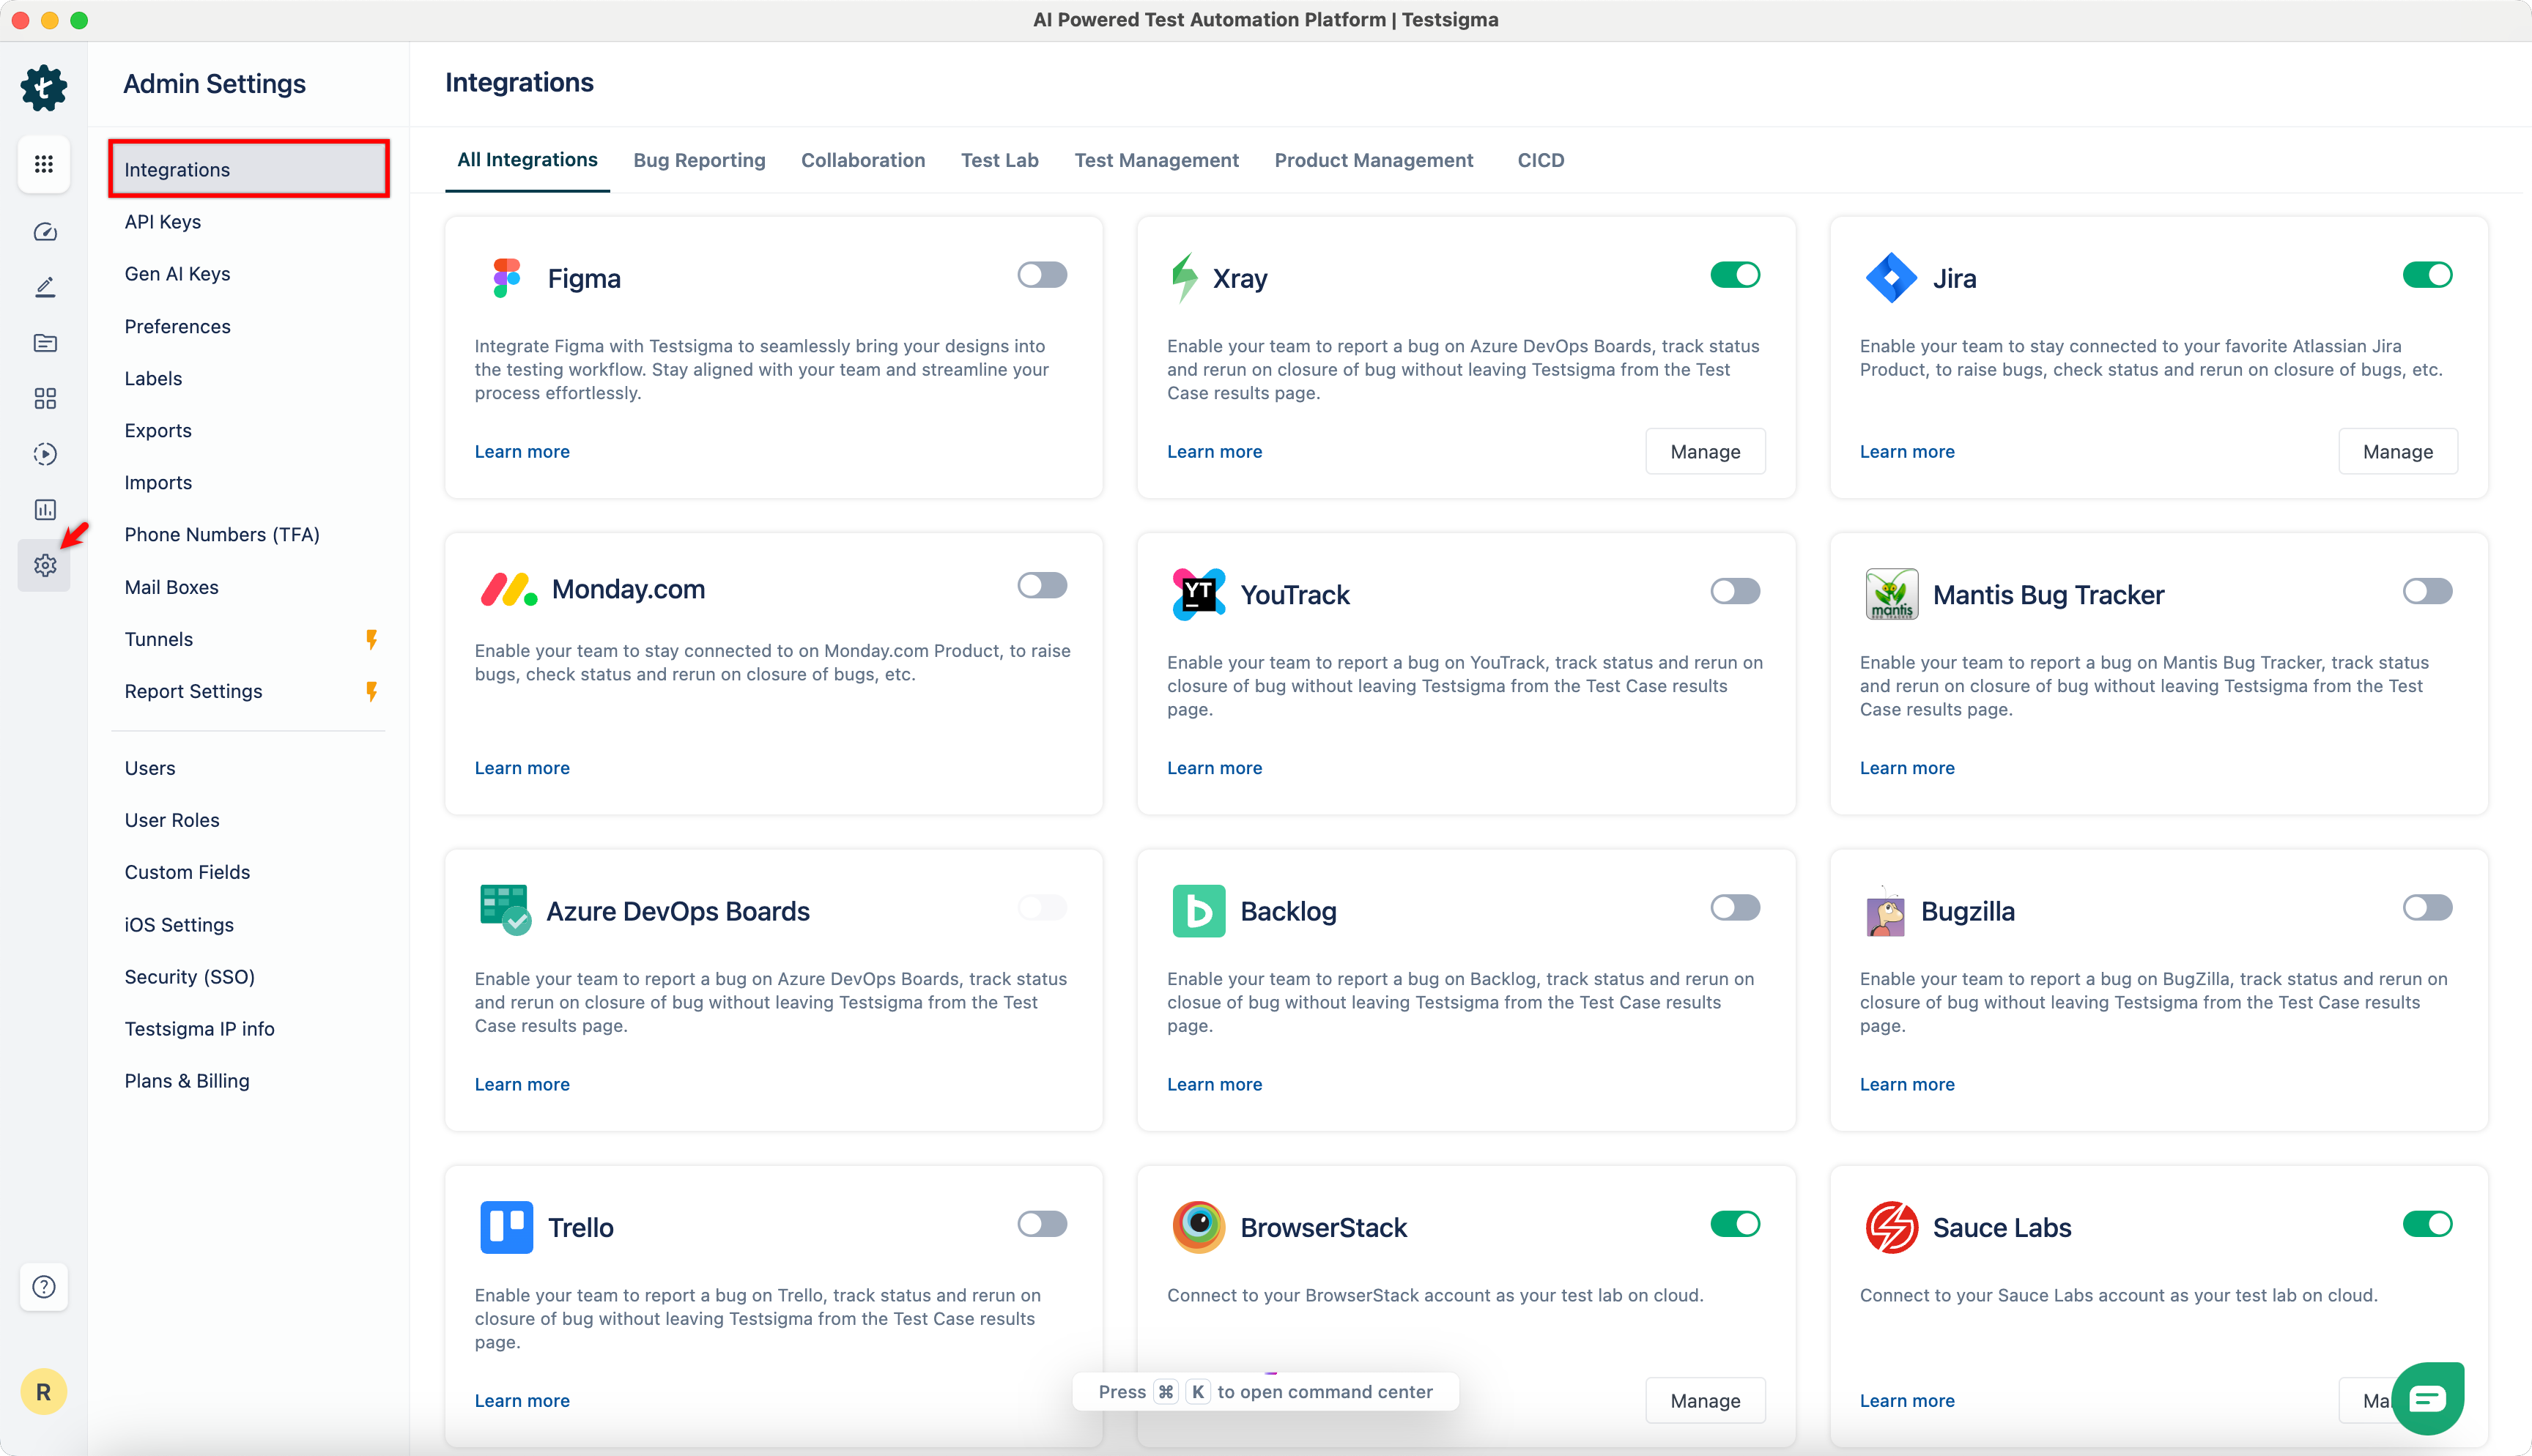Switch to the Bug Reporting tab

coord(699,160)
